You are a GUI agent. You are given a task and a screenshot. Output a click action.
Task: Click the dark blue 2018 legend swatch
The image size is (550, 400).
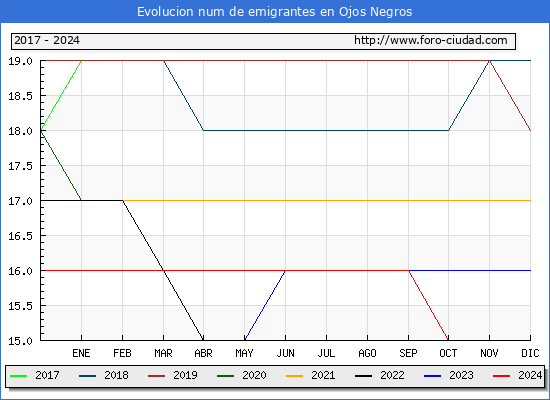coord(87,376)
